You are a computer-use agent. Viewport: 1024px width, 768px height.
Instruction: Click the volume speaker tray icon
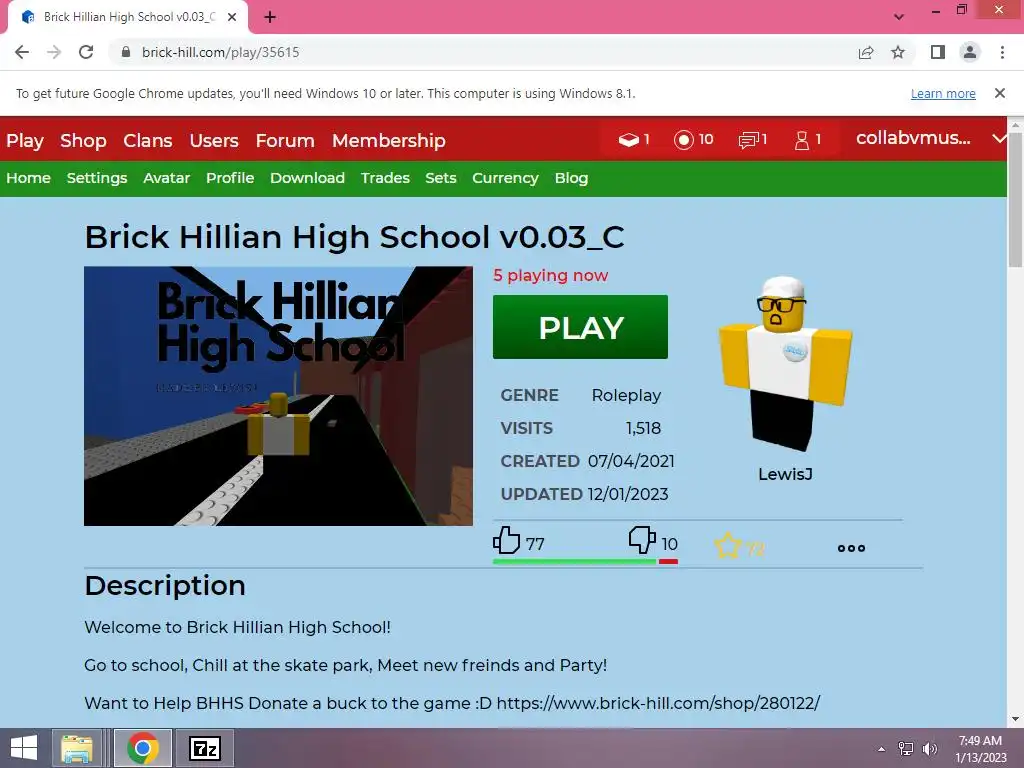coord(929,749)
